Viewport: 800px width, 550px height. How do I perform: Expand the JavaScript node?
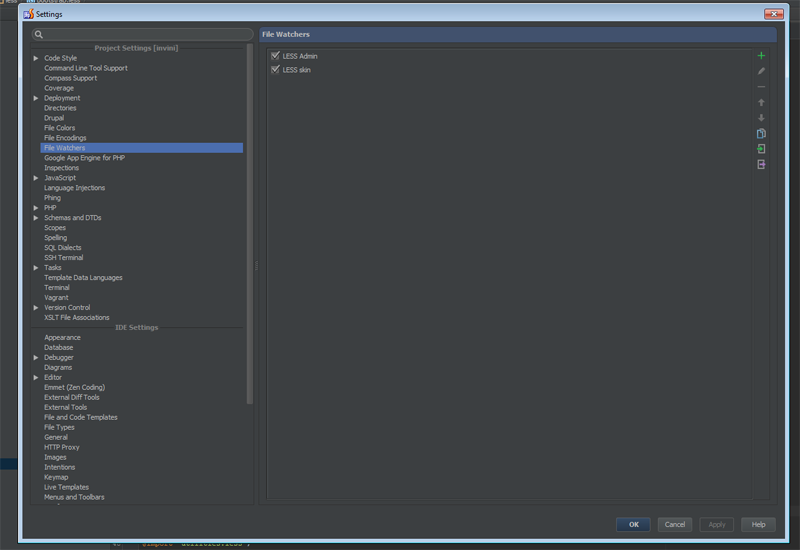pos(36,178)
